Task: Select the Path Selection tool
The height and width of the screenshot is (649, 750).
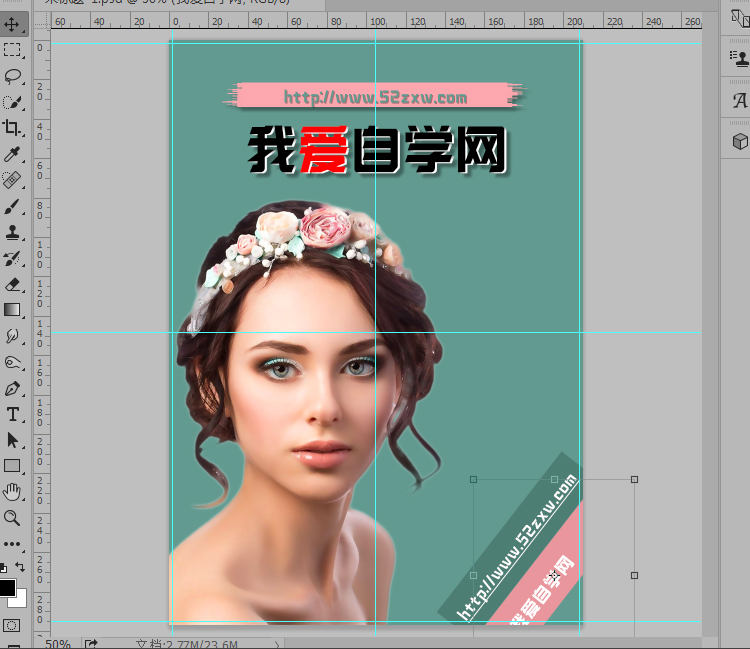Action: tap(12, 440)
